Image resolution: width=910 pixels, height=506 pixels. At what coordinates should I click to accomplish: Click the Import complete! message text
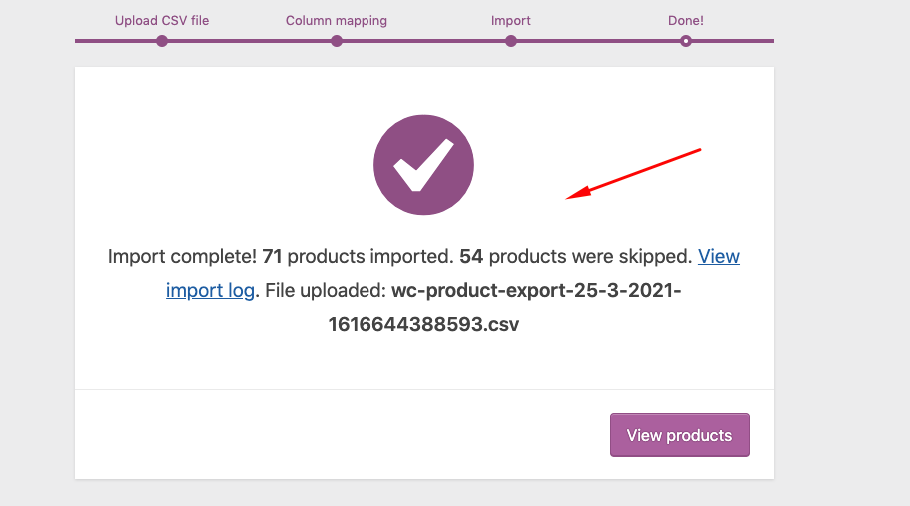click(x=182, y=256)
